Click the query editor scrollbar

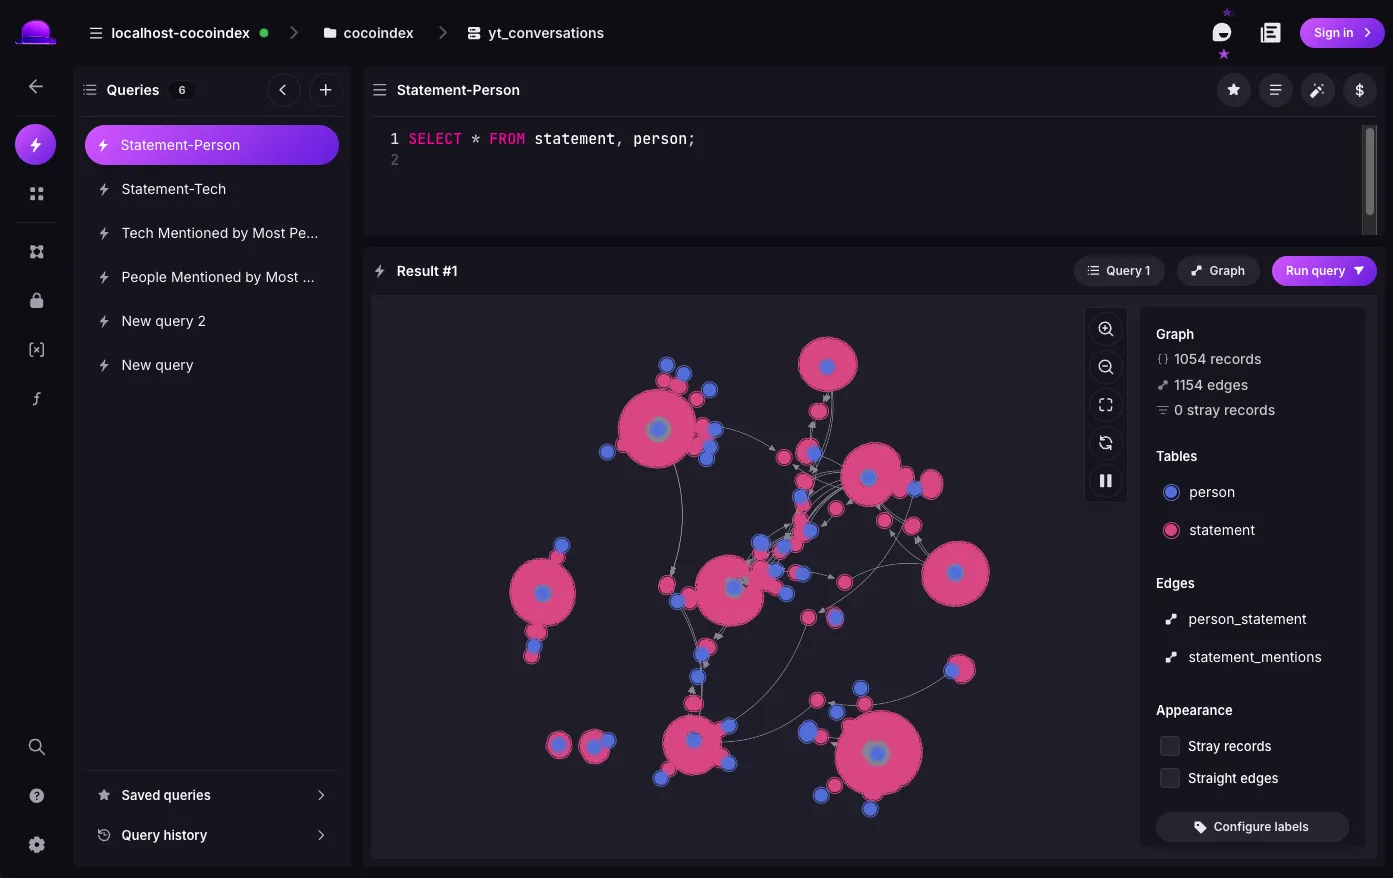1370,170
